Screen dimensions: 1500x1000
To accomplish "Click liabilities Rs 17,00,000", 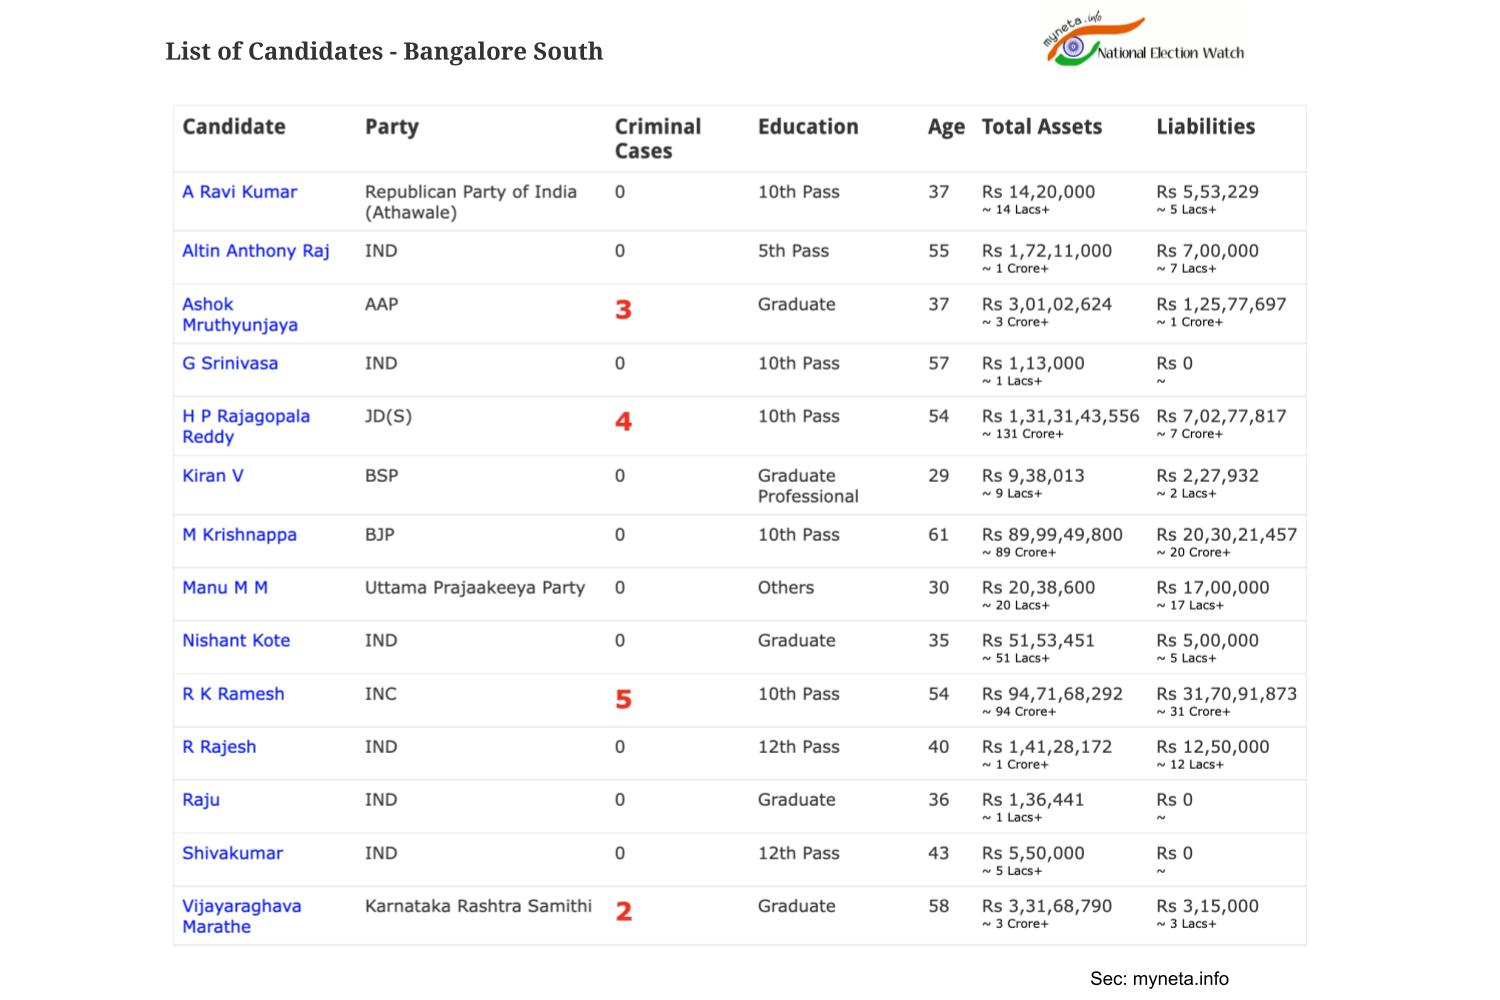I will pos(1213,588).
